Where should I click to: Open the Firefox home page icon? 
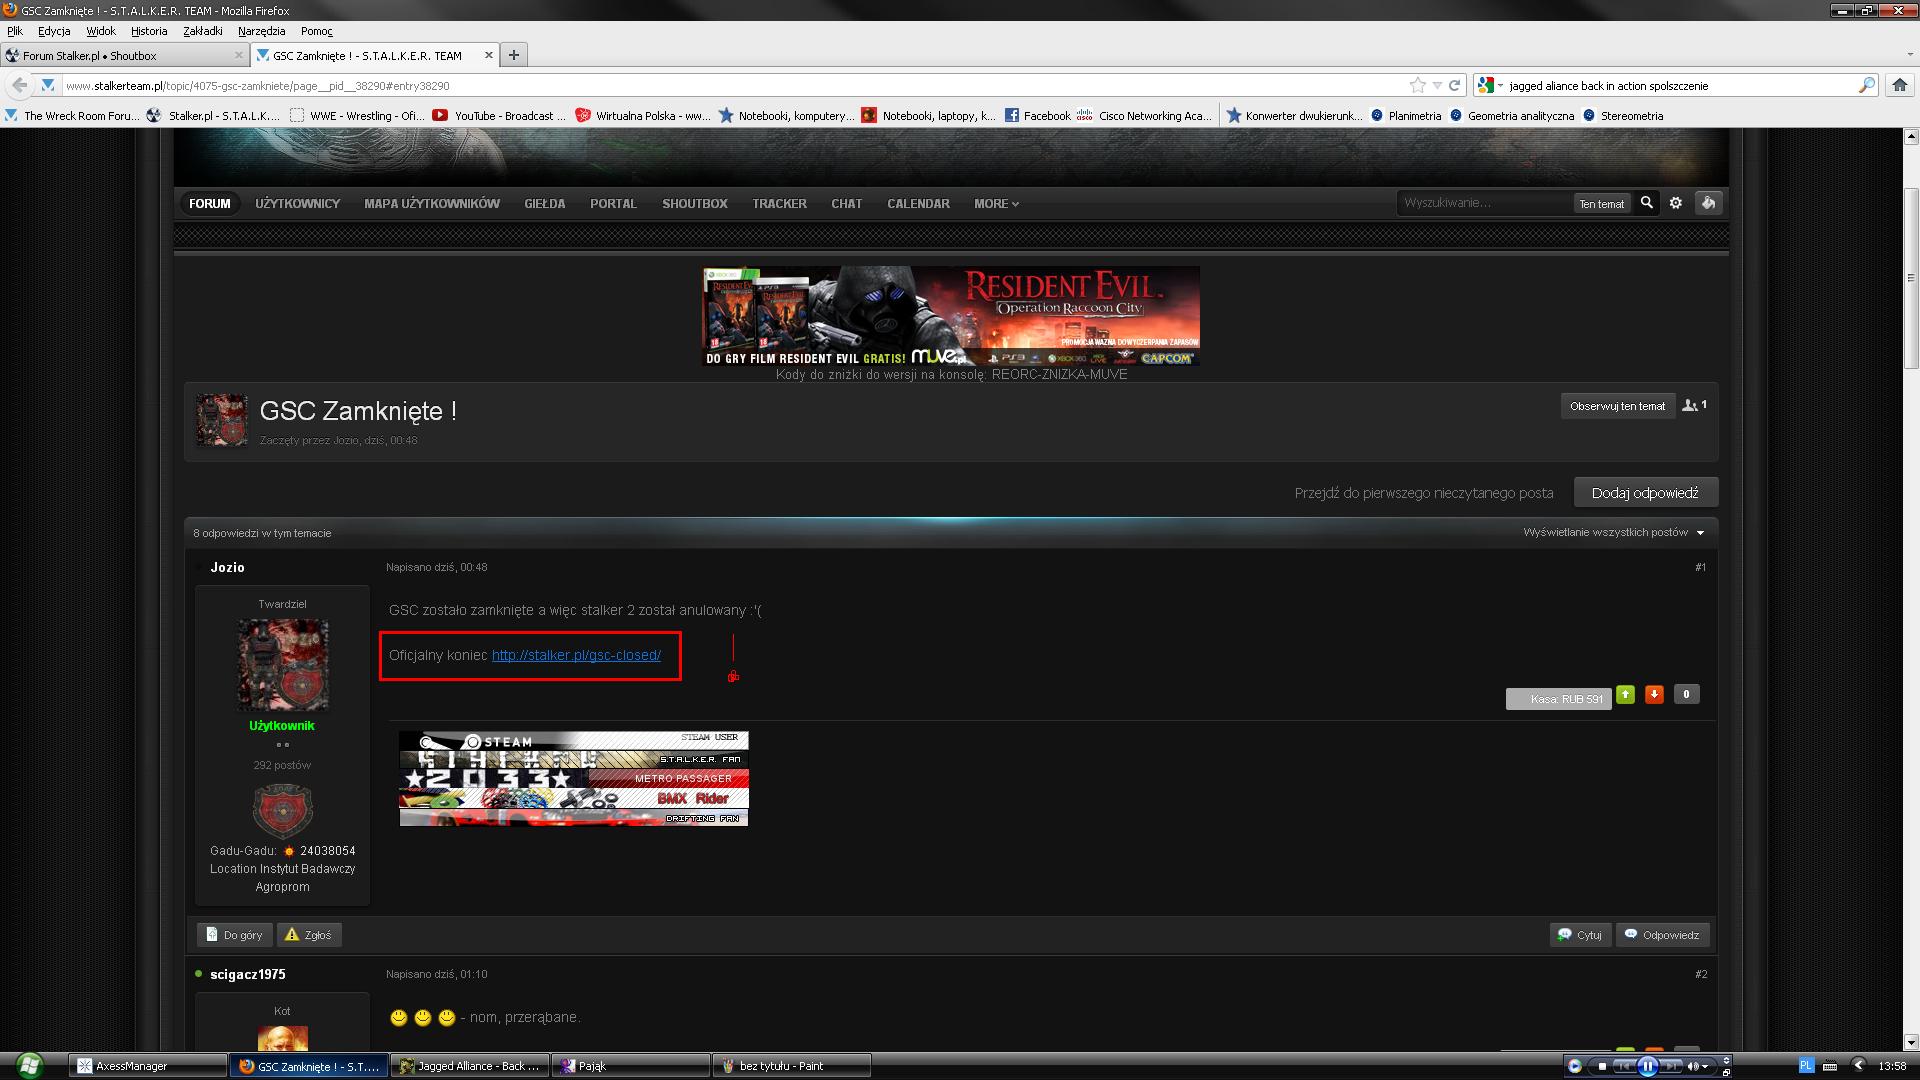(1899, 85)
